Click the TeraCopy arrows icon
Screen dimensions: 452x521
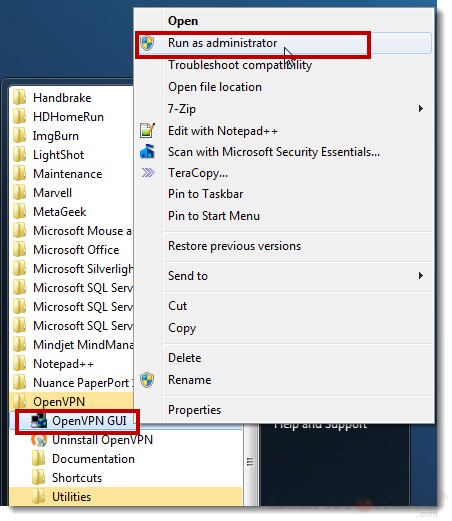(x=148, y=173)
